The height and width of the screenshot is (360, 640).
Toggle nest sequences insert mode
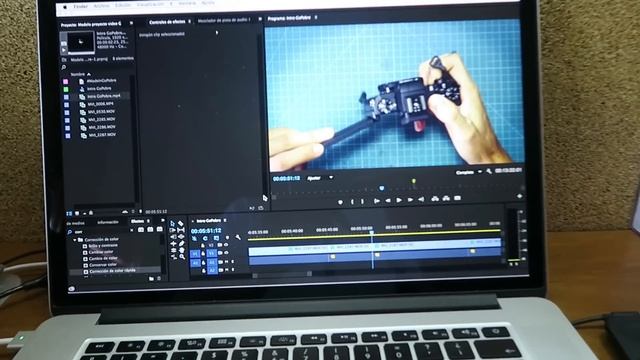pos(194,238)
